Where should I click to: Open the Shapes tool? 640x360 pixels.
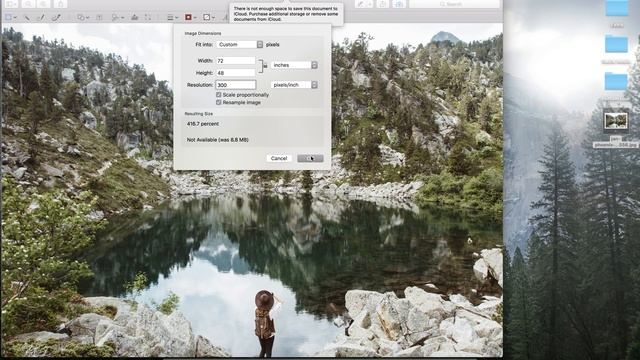(x=81, y=18)
